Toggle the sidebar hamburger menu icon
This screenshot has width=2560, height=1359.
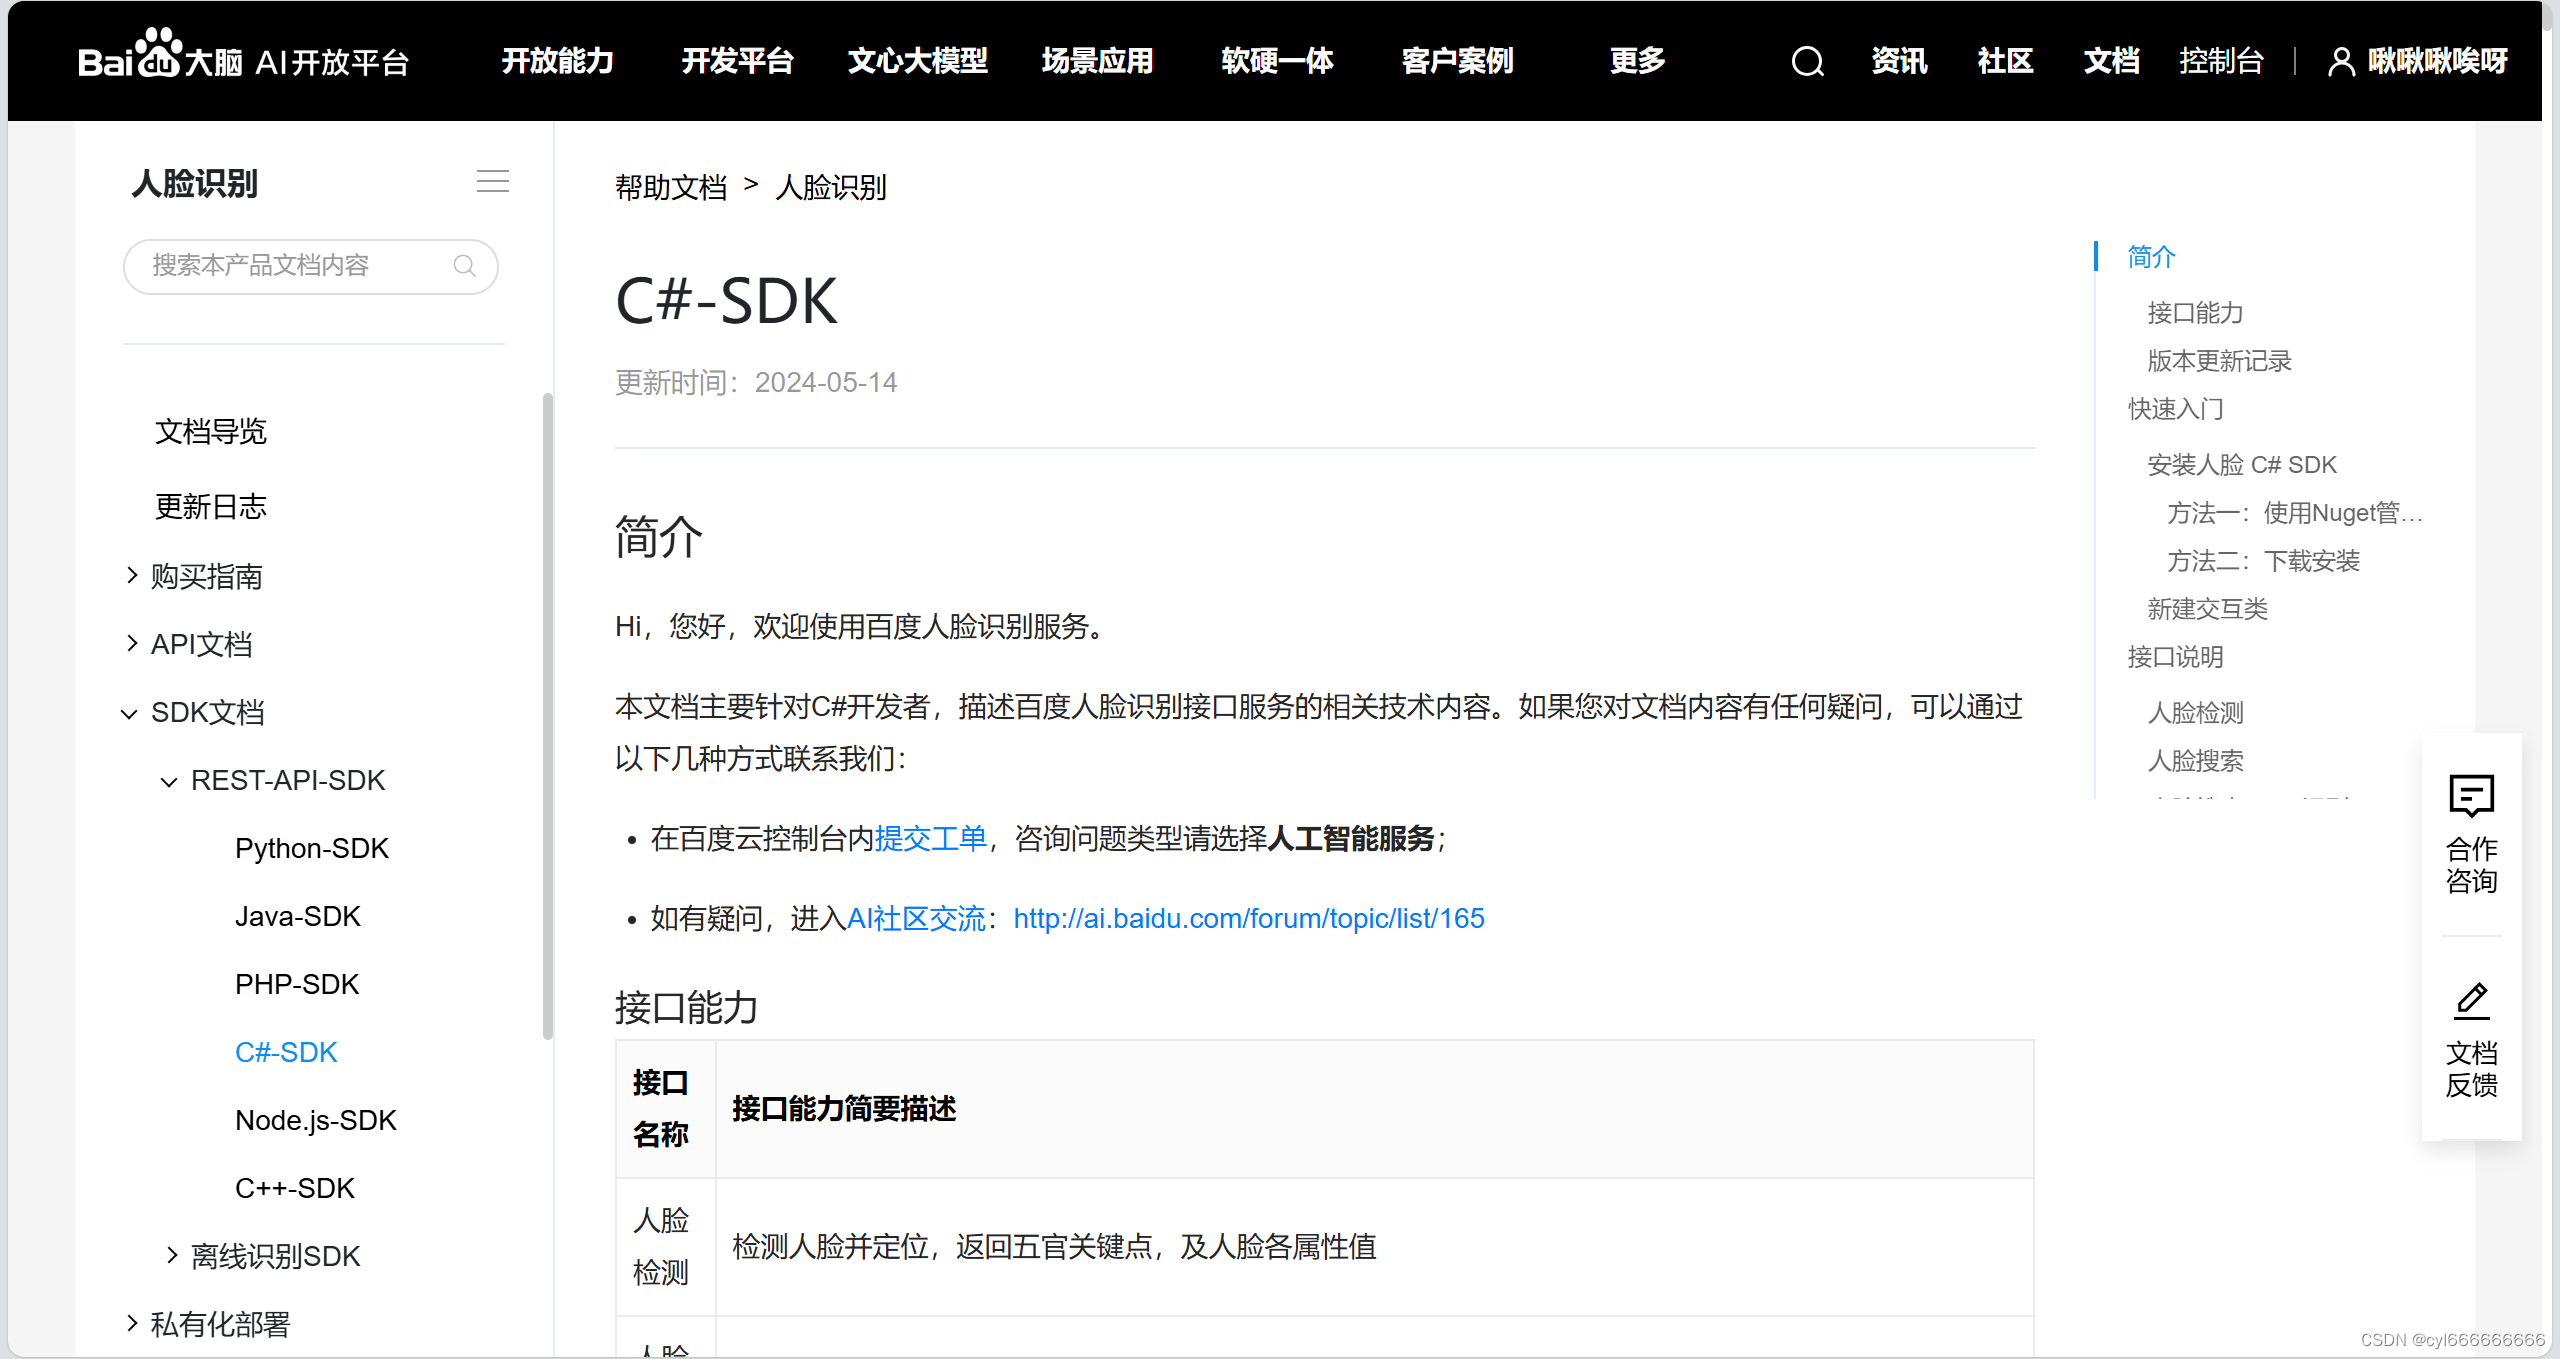pyautogui.click(x=492, y=181)
